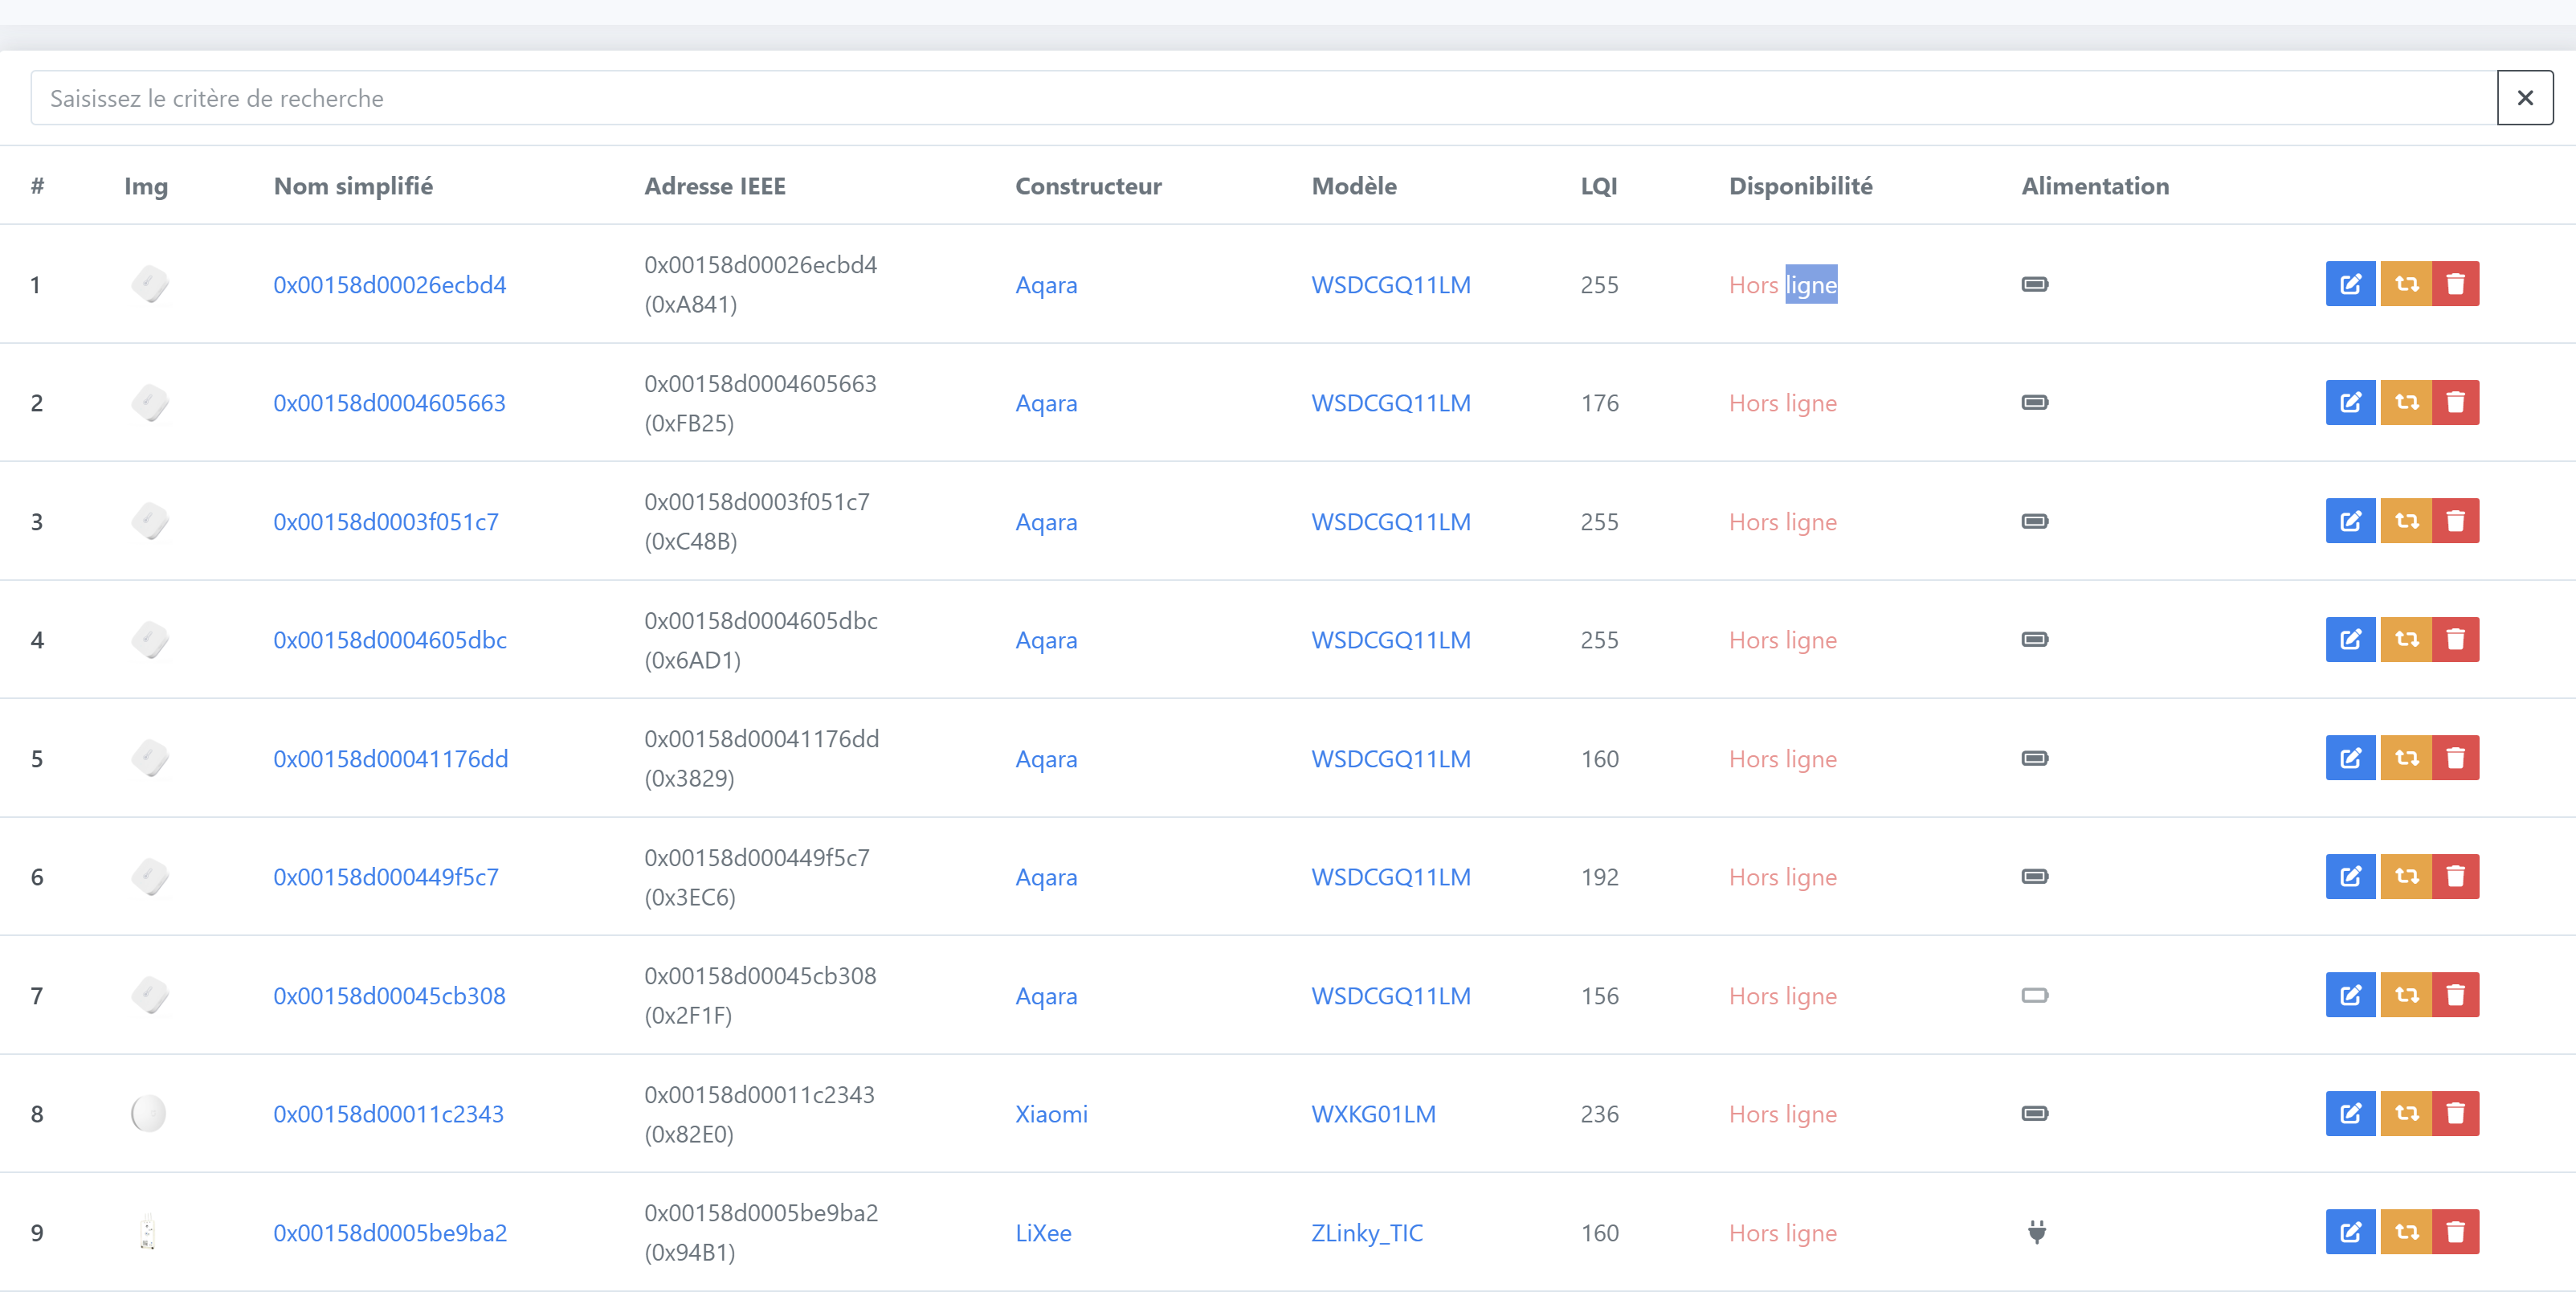The height and width of the screenshot is (1296, 2576).
Task: Click the empty battery icon in row 7
Action: pos(2034,995)
